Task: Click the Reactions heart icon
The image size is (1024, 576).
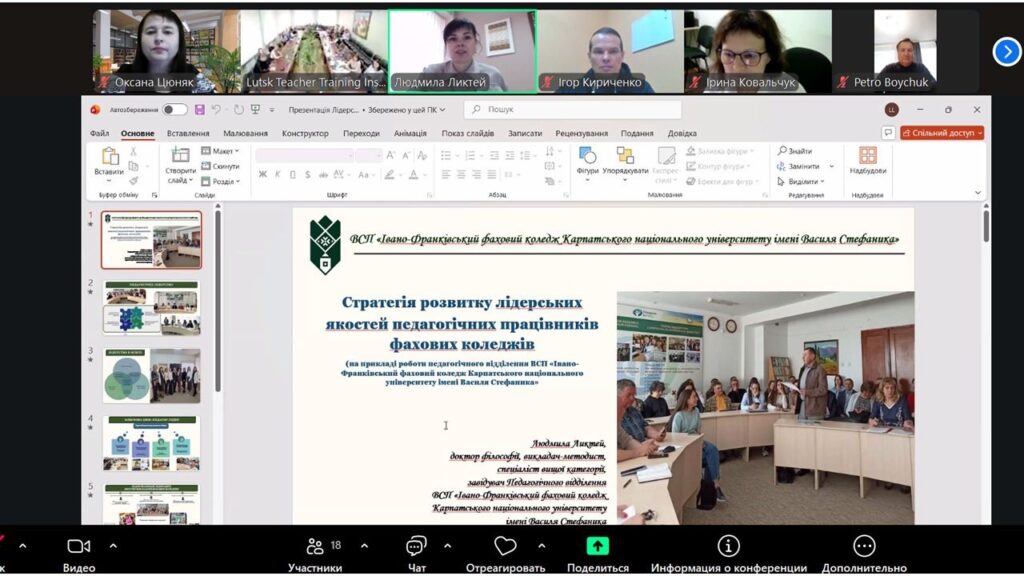Action: click(x=505, y=546)
